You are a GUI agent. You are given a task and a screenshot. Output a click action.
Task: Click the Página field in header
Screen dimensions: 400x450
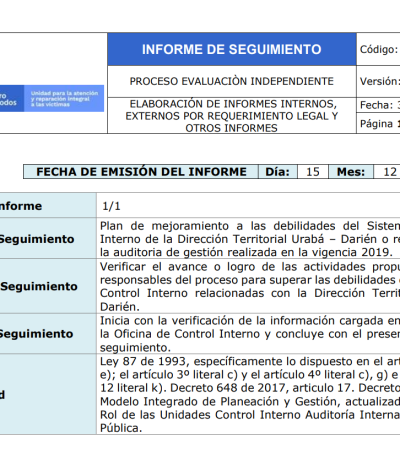378,123
